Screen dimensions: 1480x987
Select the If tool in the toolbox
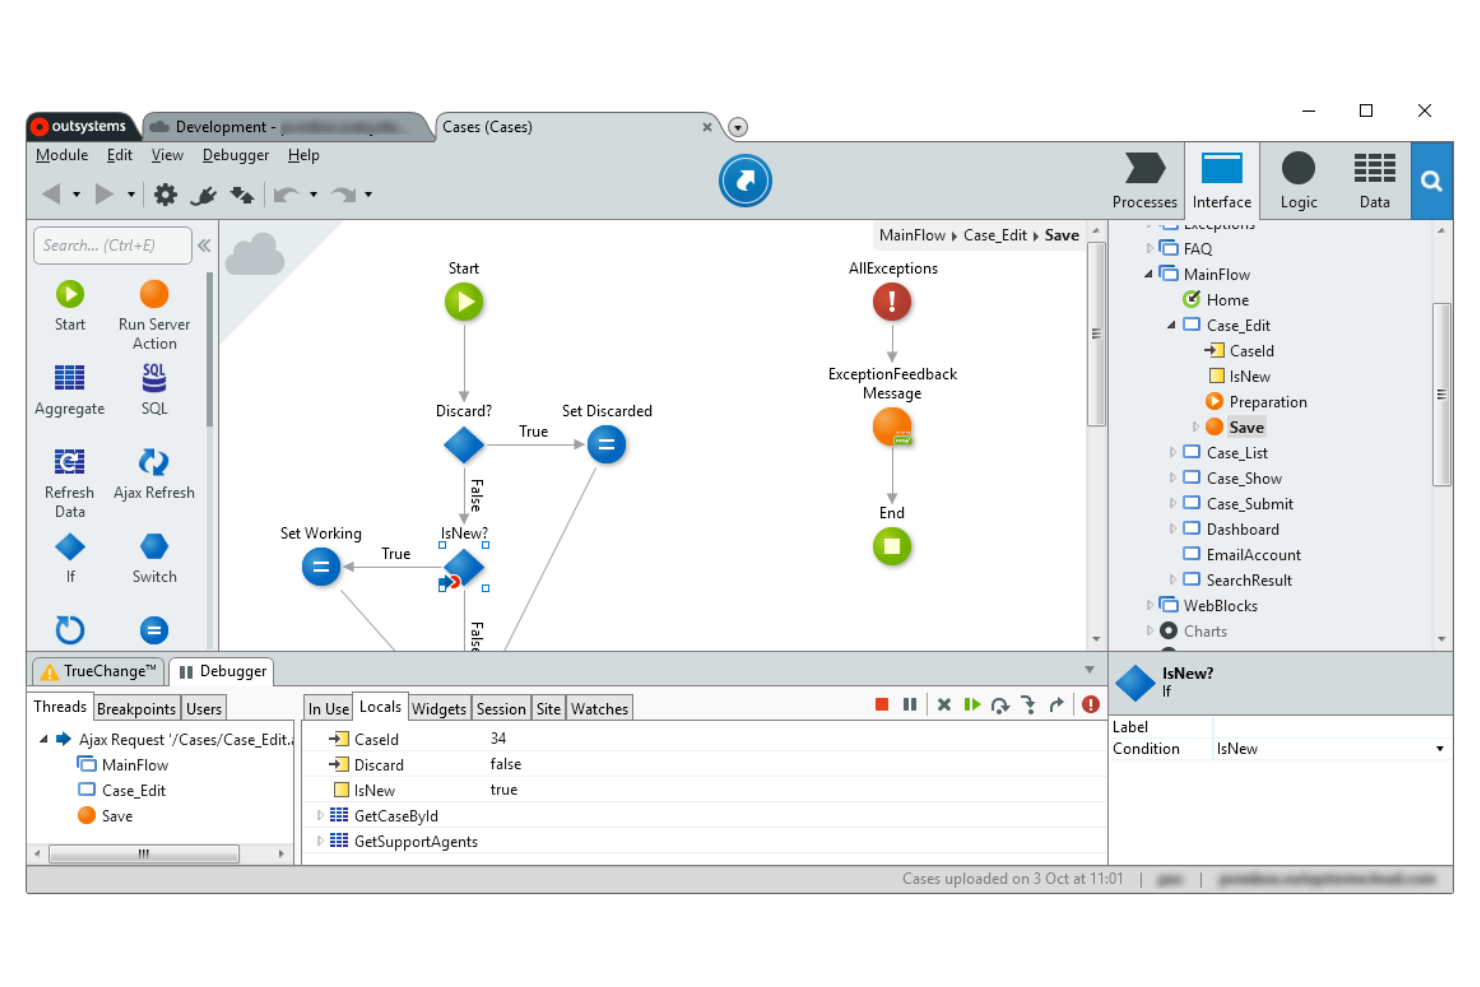pyautogui.click(x=70, y=546)
